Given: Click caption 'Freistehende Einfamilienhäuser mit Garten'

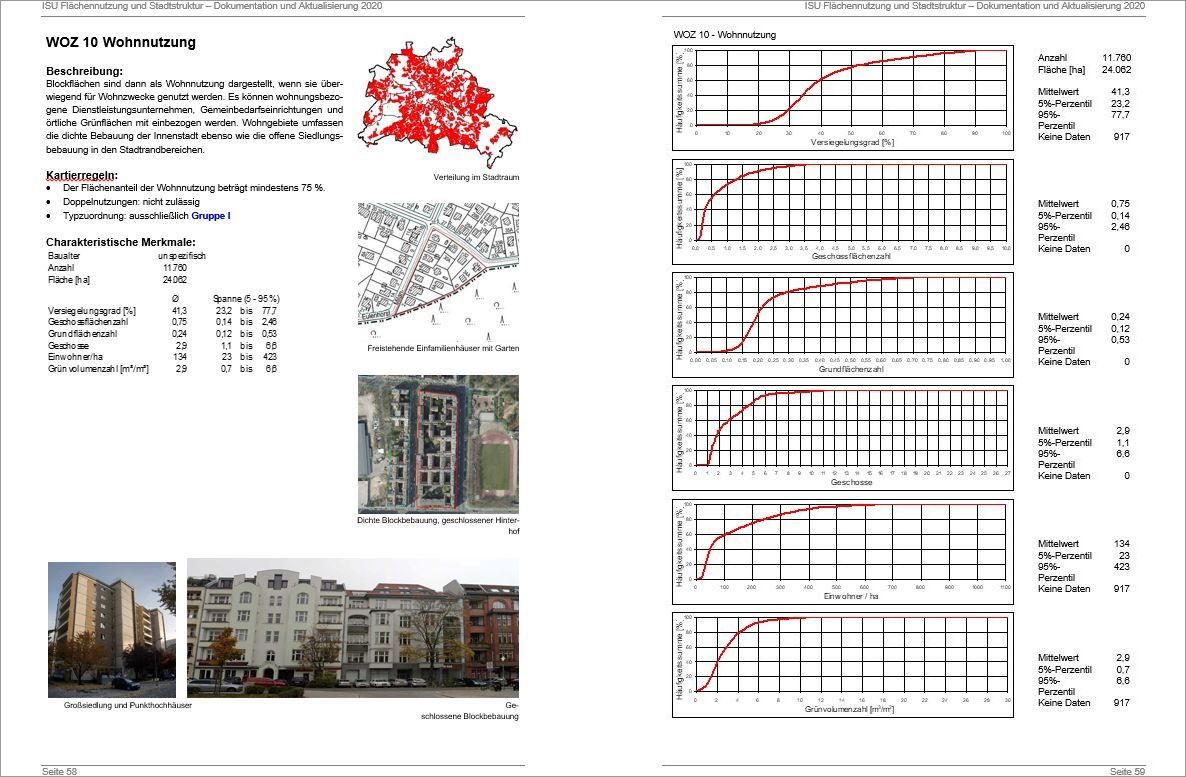Looking at the screenshot, I should 443,348.
